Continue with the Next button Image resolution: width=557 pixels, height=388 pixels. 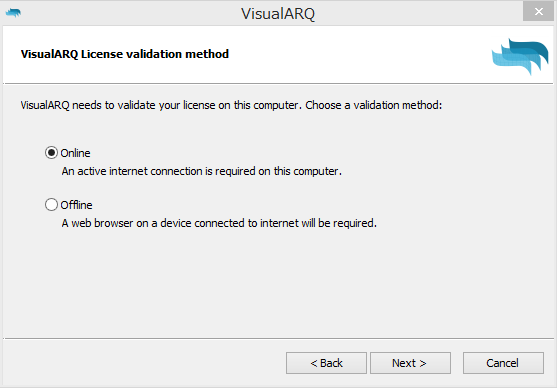(410, 363)
